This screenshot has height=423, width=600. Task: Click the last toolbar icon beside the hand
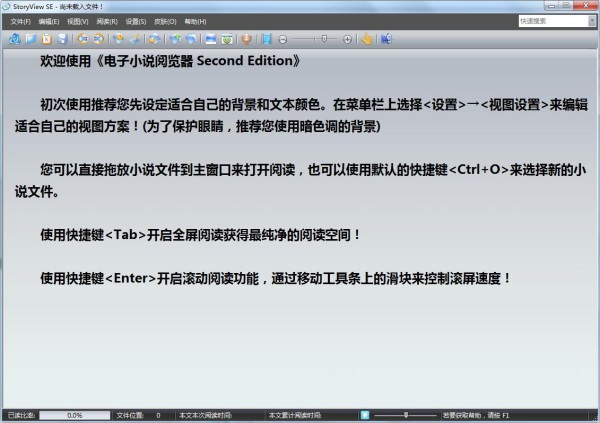[386, 39]
